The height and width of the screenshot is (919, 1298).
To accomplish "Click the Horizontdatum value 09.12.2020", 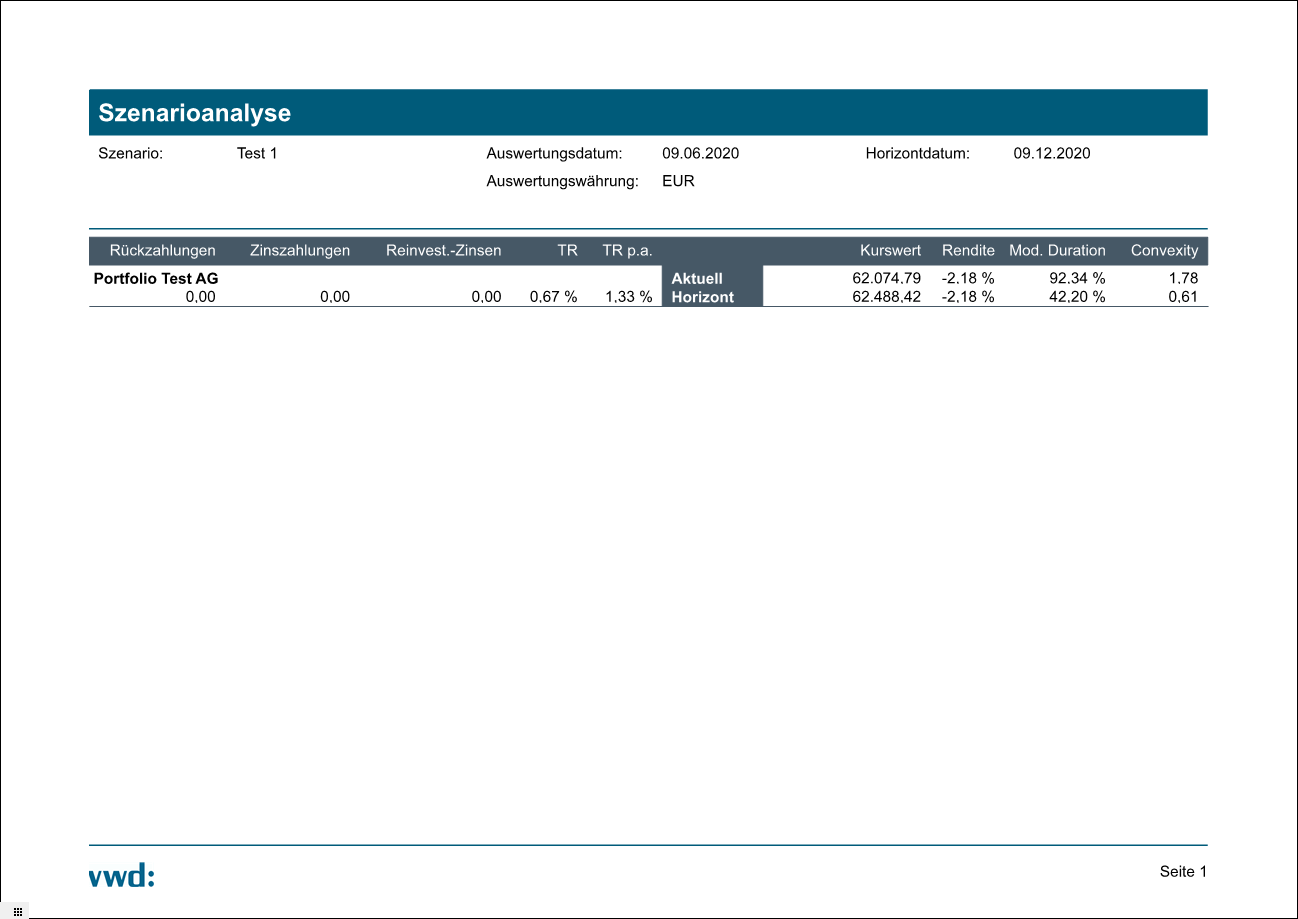I will pyautogui.click(x=1052, y=154).
